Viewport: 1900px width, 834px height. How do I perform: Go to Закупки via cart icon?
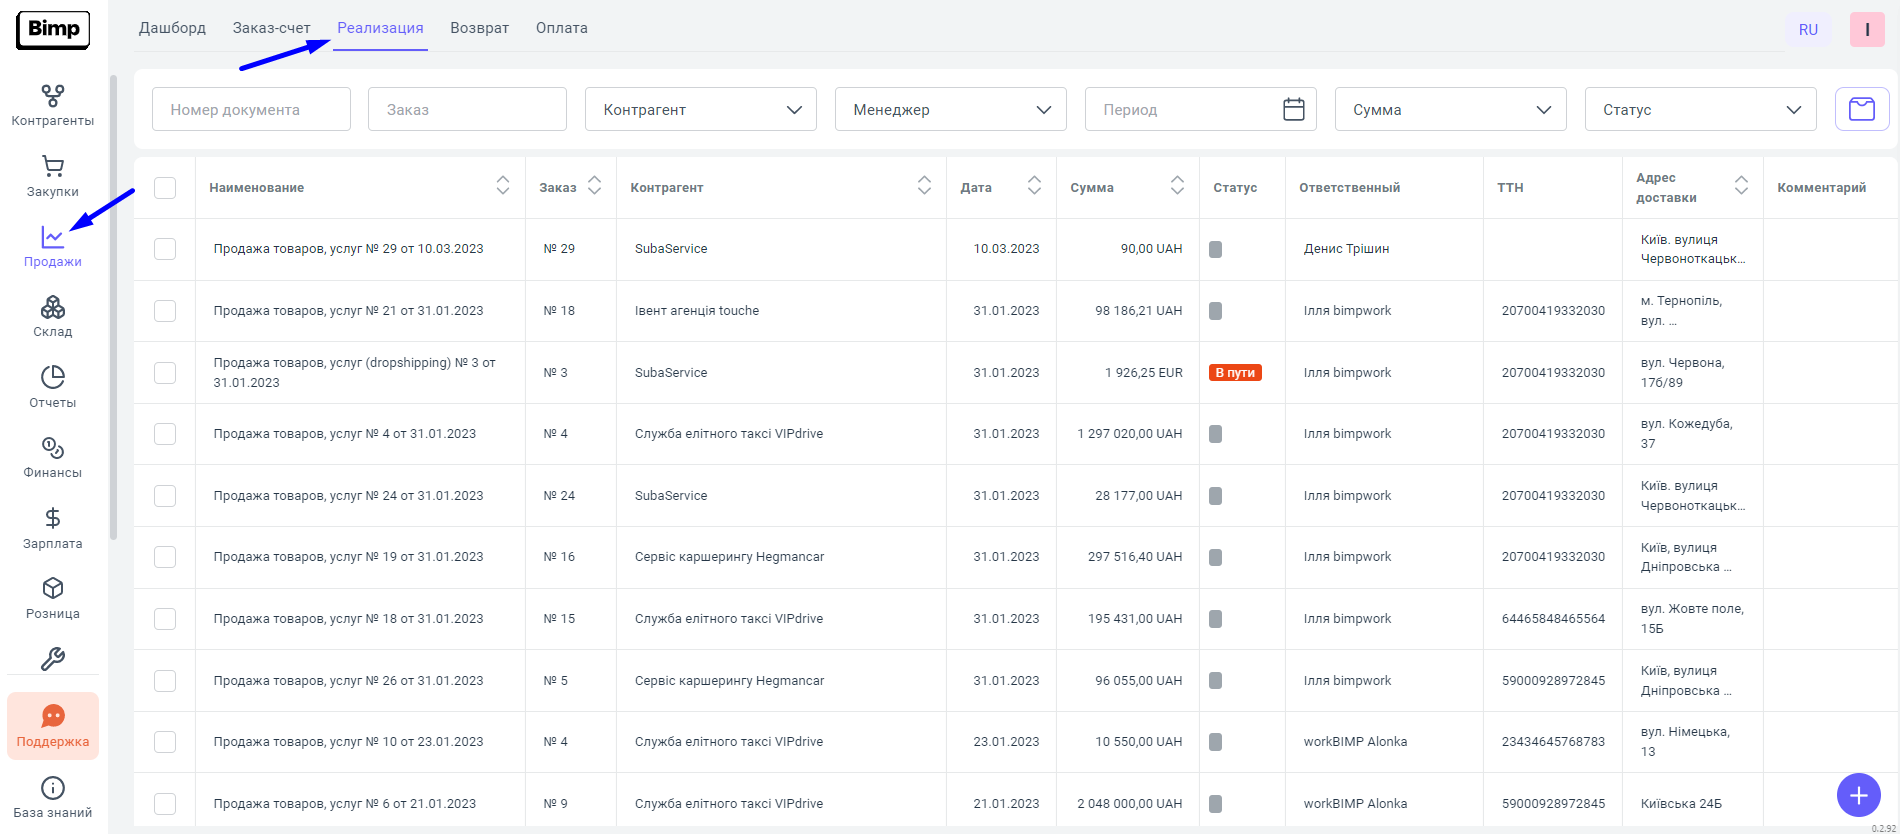tap(53, 176)
